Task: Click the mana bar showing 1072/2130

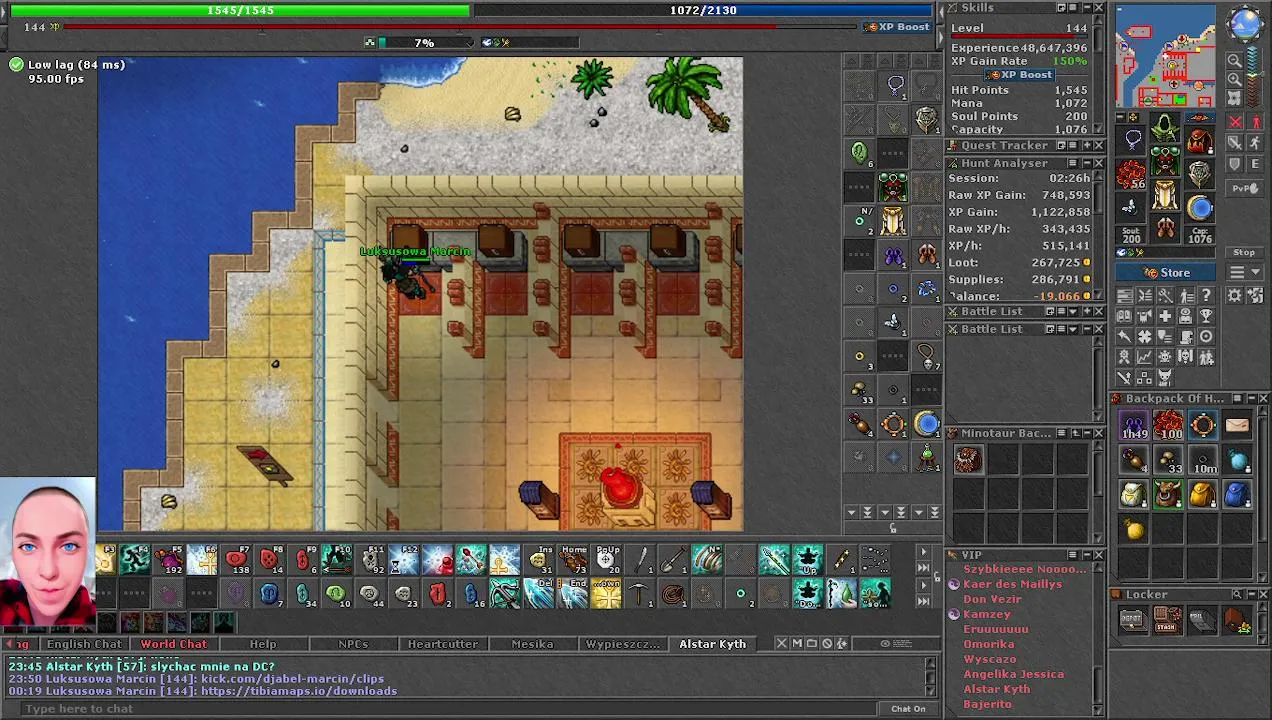Action: coord(703,10)
